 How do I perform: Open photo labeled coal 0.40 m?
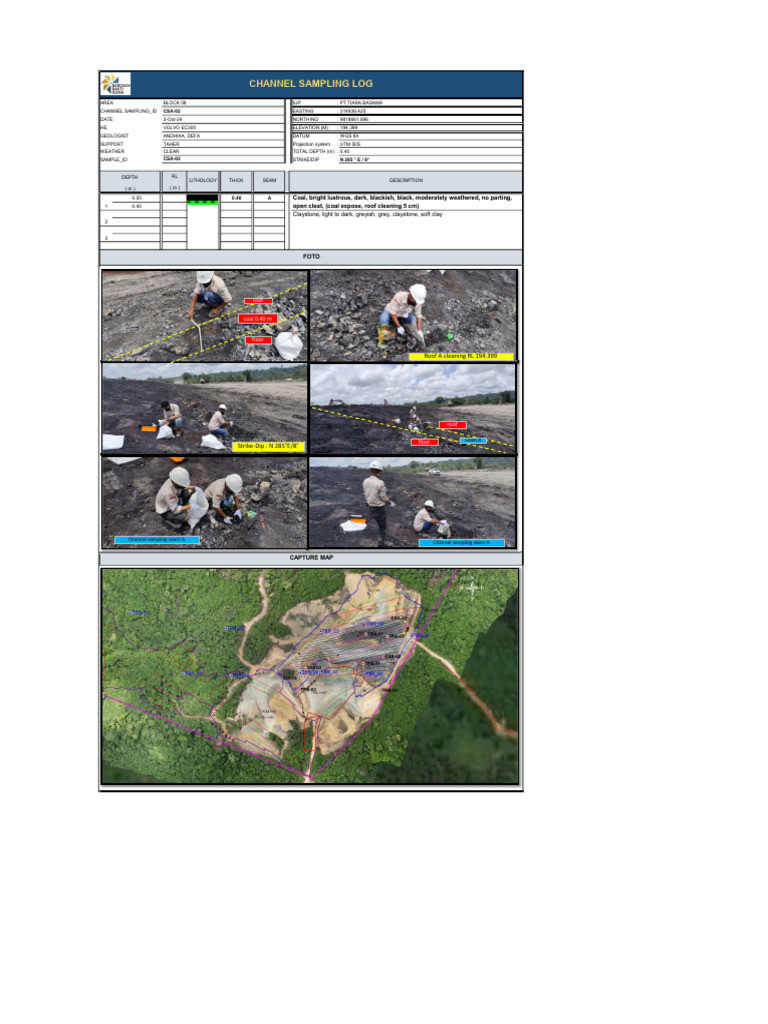[204, 316]
